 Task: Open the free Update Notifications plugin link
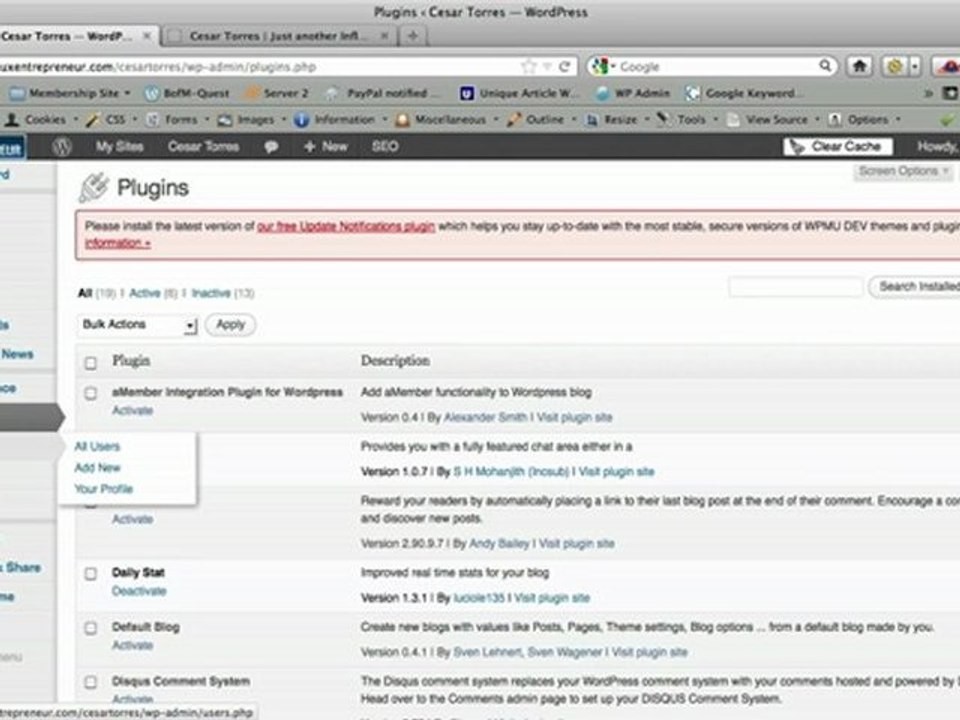pos(346,227)
